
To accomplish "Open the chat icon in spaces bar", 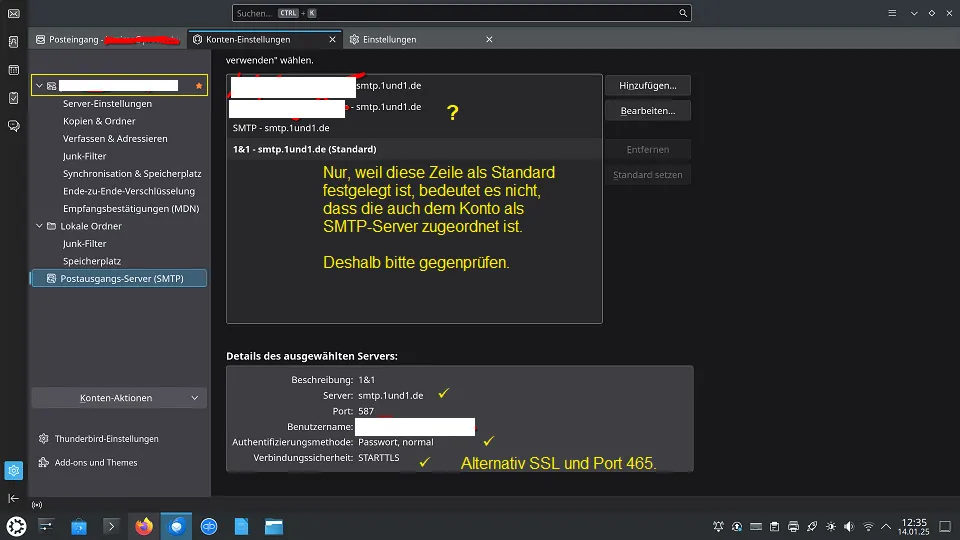I will click(13, 126).
